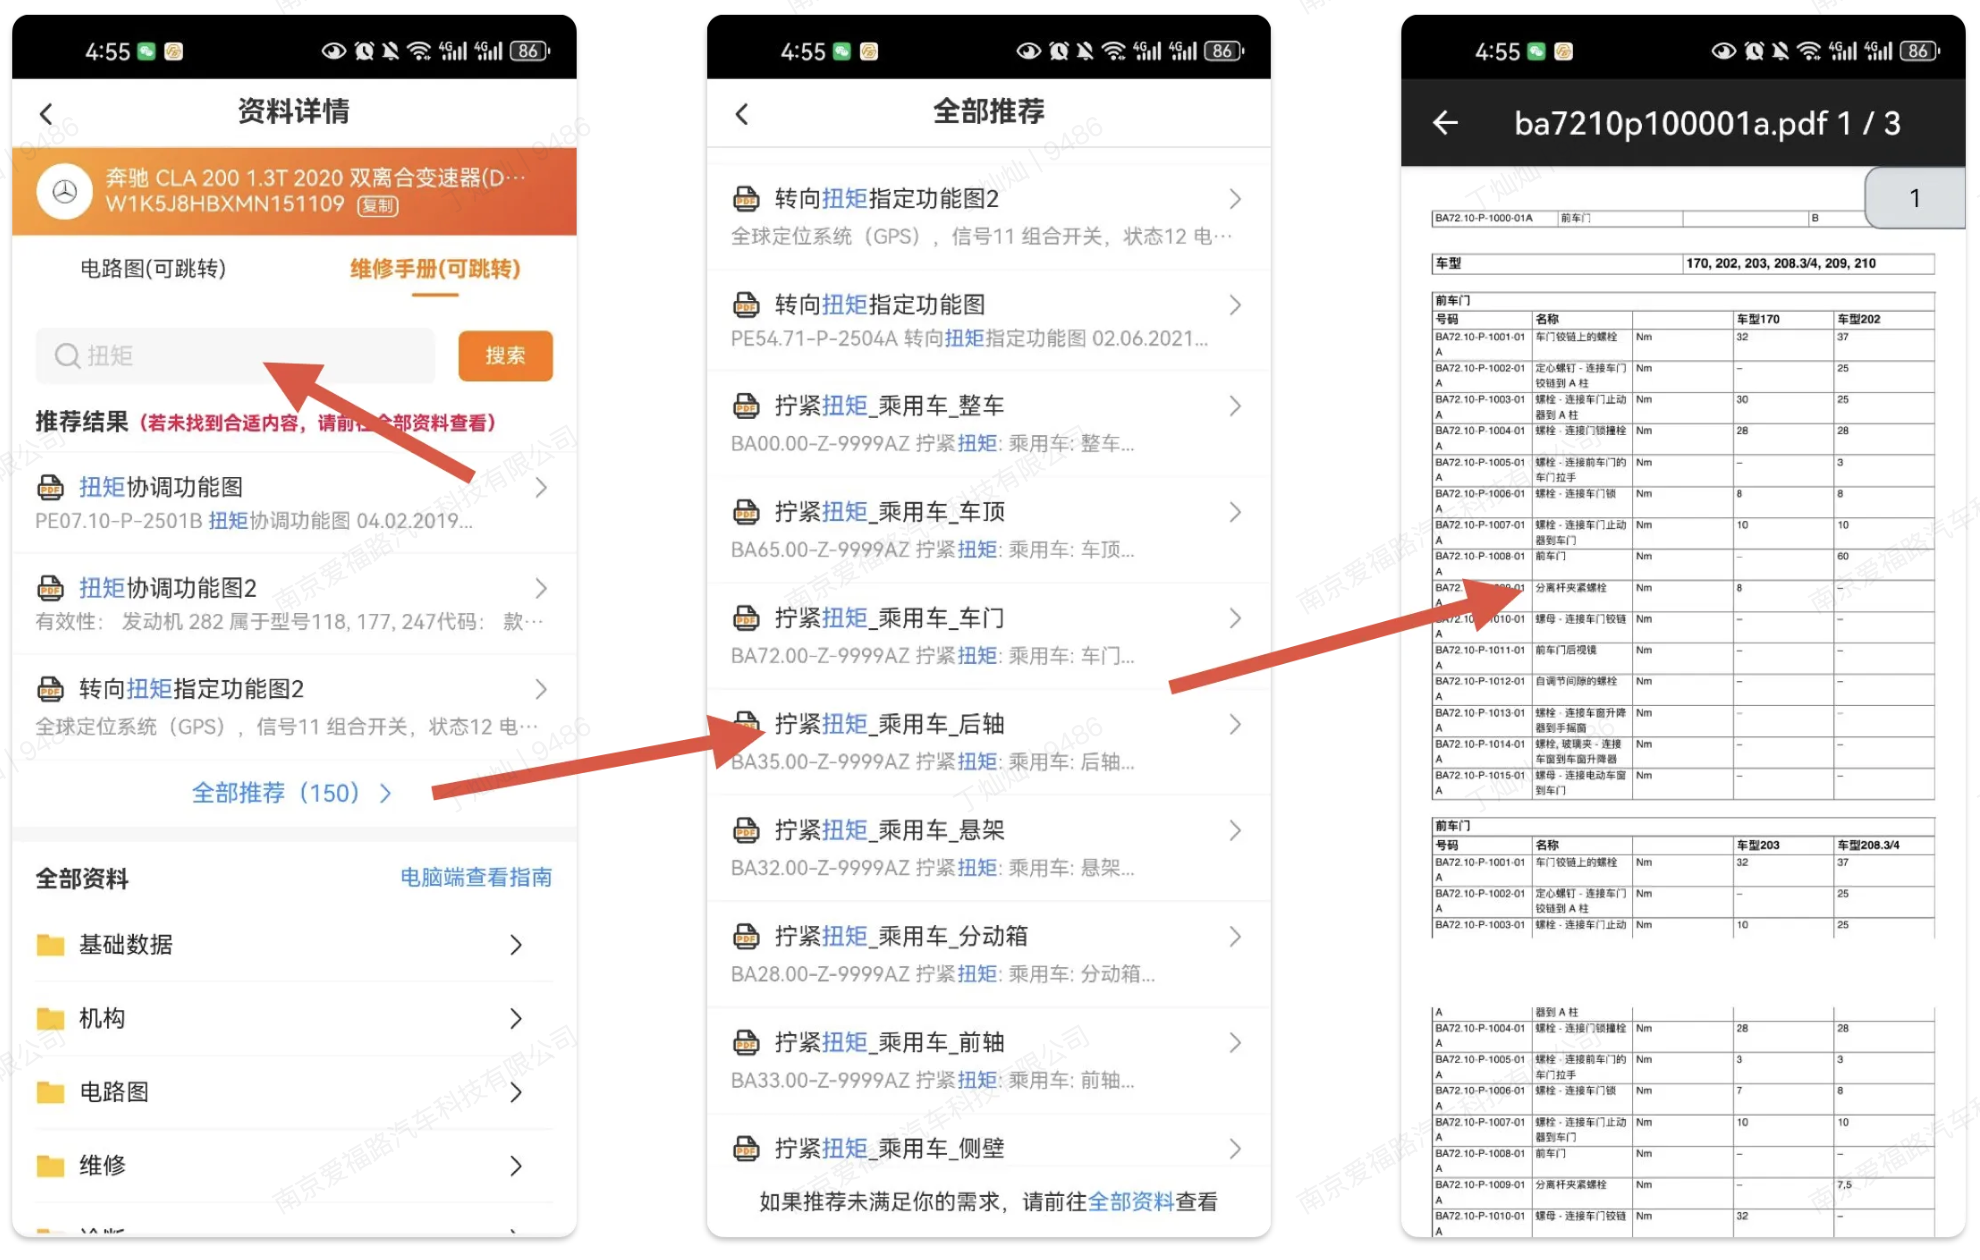Open 拧紧扭矩_乘用车_后轴 chevron

(1235, 724)
